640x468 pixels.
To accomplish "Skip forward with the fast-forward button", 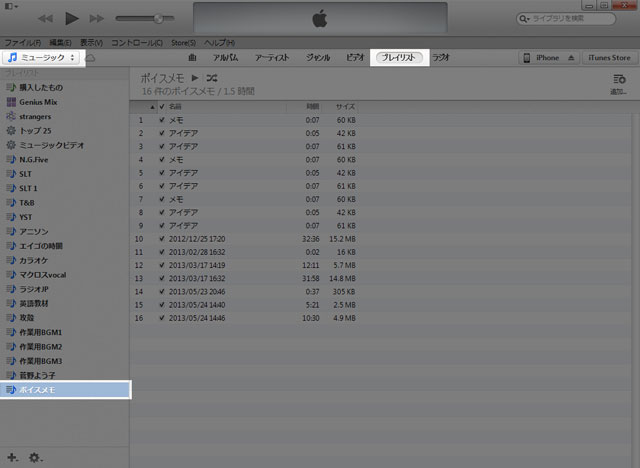I will click(97, 18).
